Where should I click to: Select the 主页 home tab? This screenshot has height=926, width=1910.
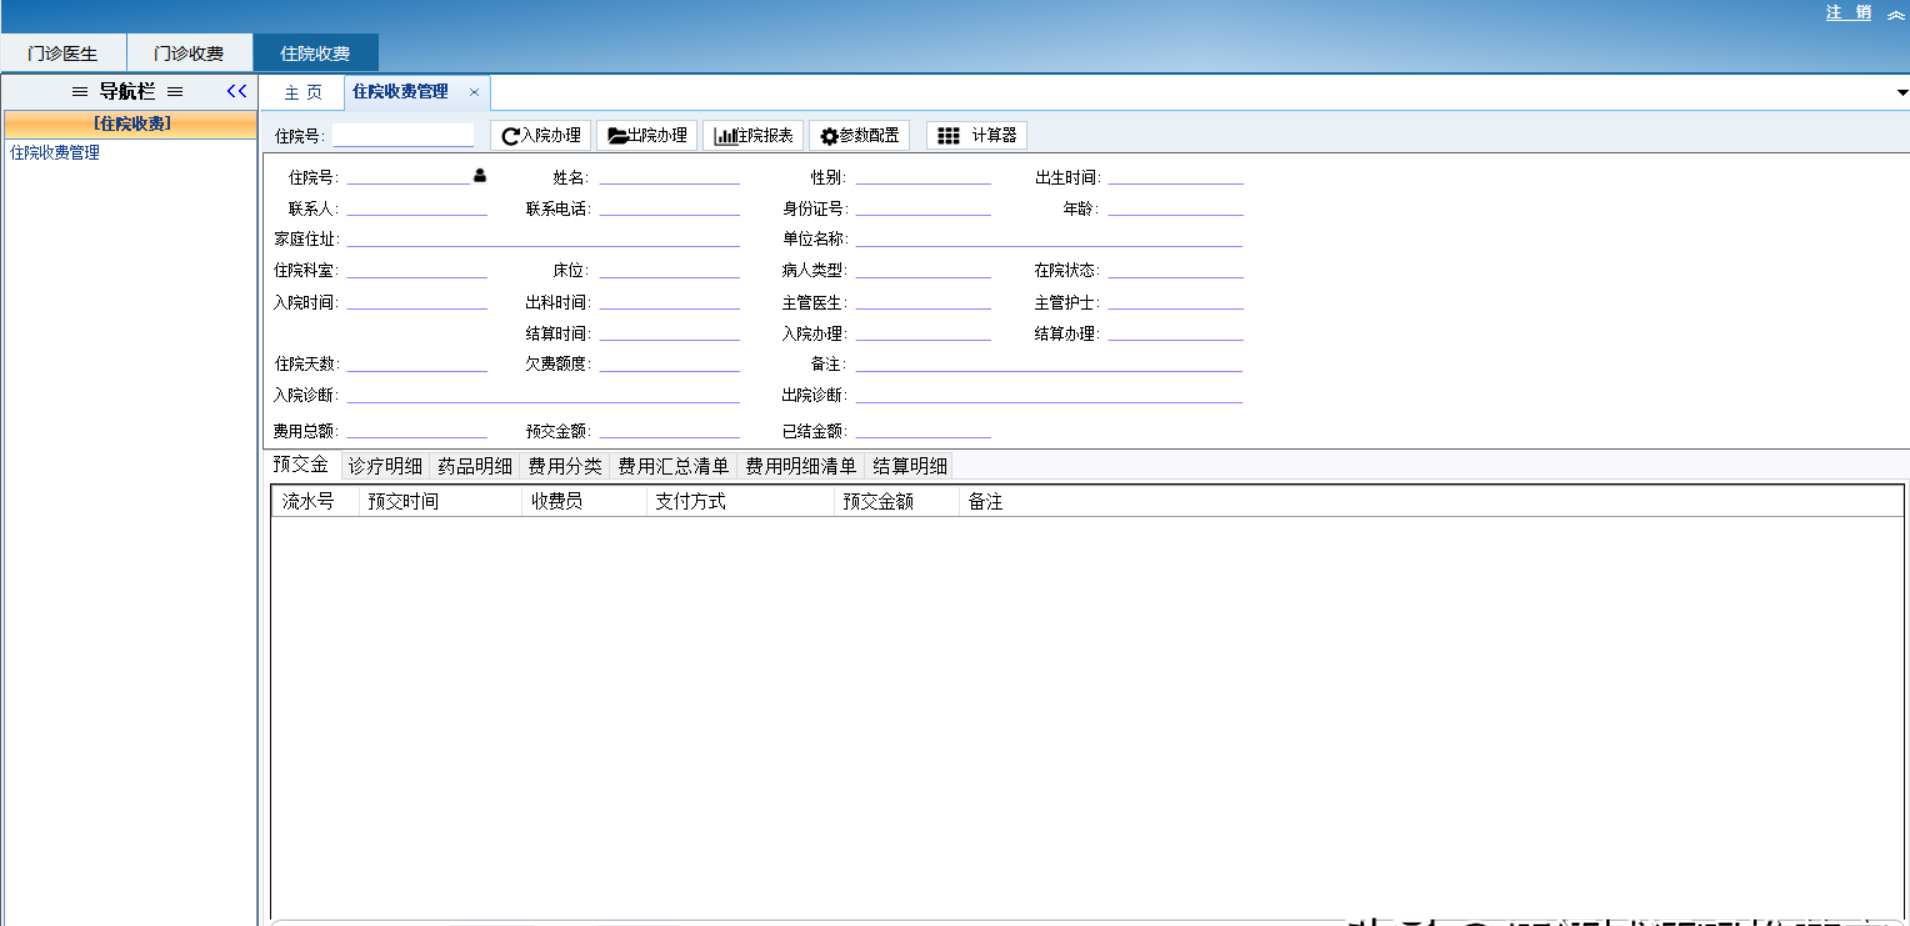(302, 92)
